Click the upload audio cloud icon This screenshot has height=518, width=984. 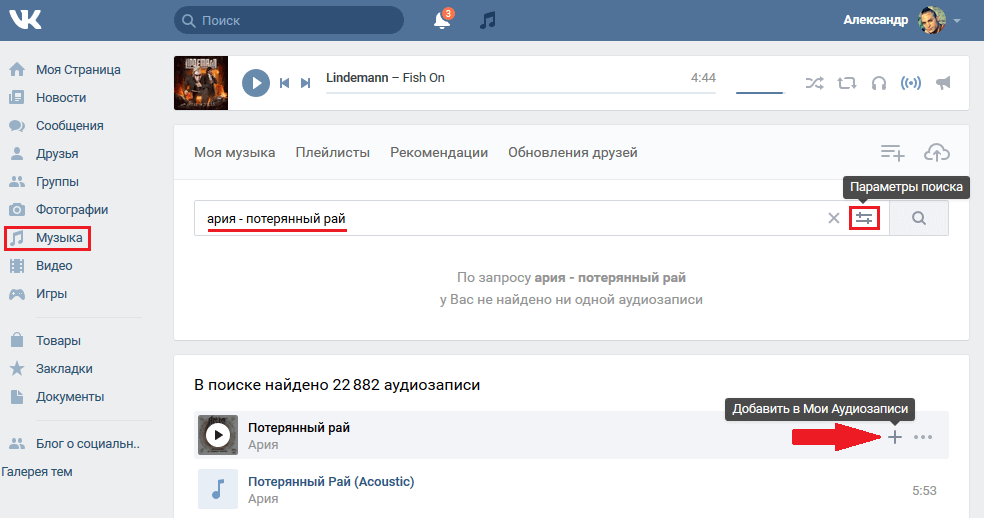tap(937, 153)
